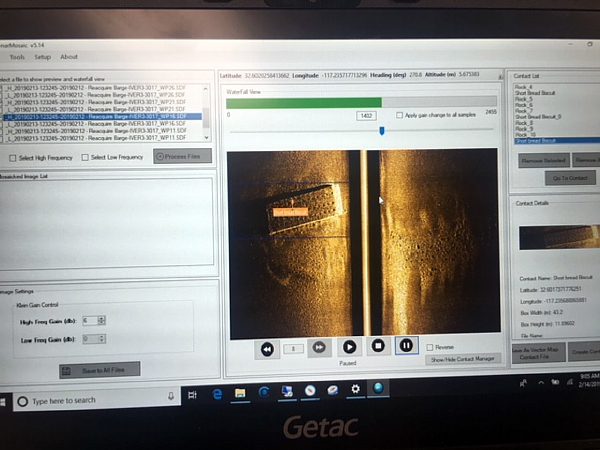Select Rock_7 in the Contact List
Viewport: 600px width, 450px height.
524,111
